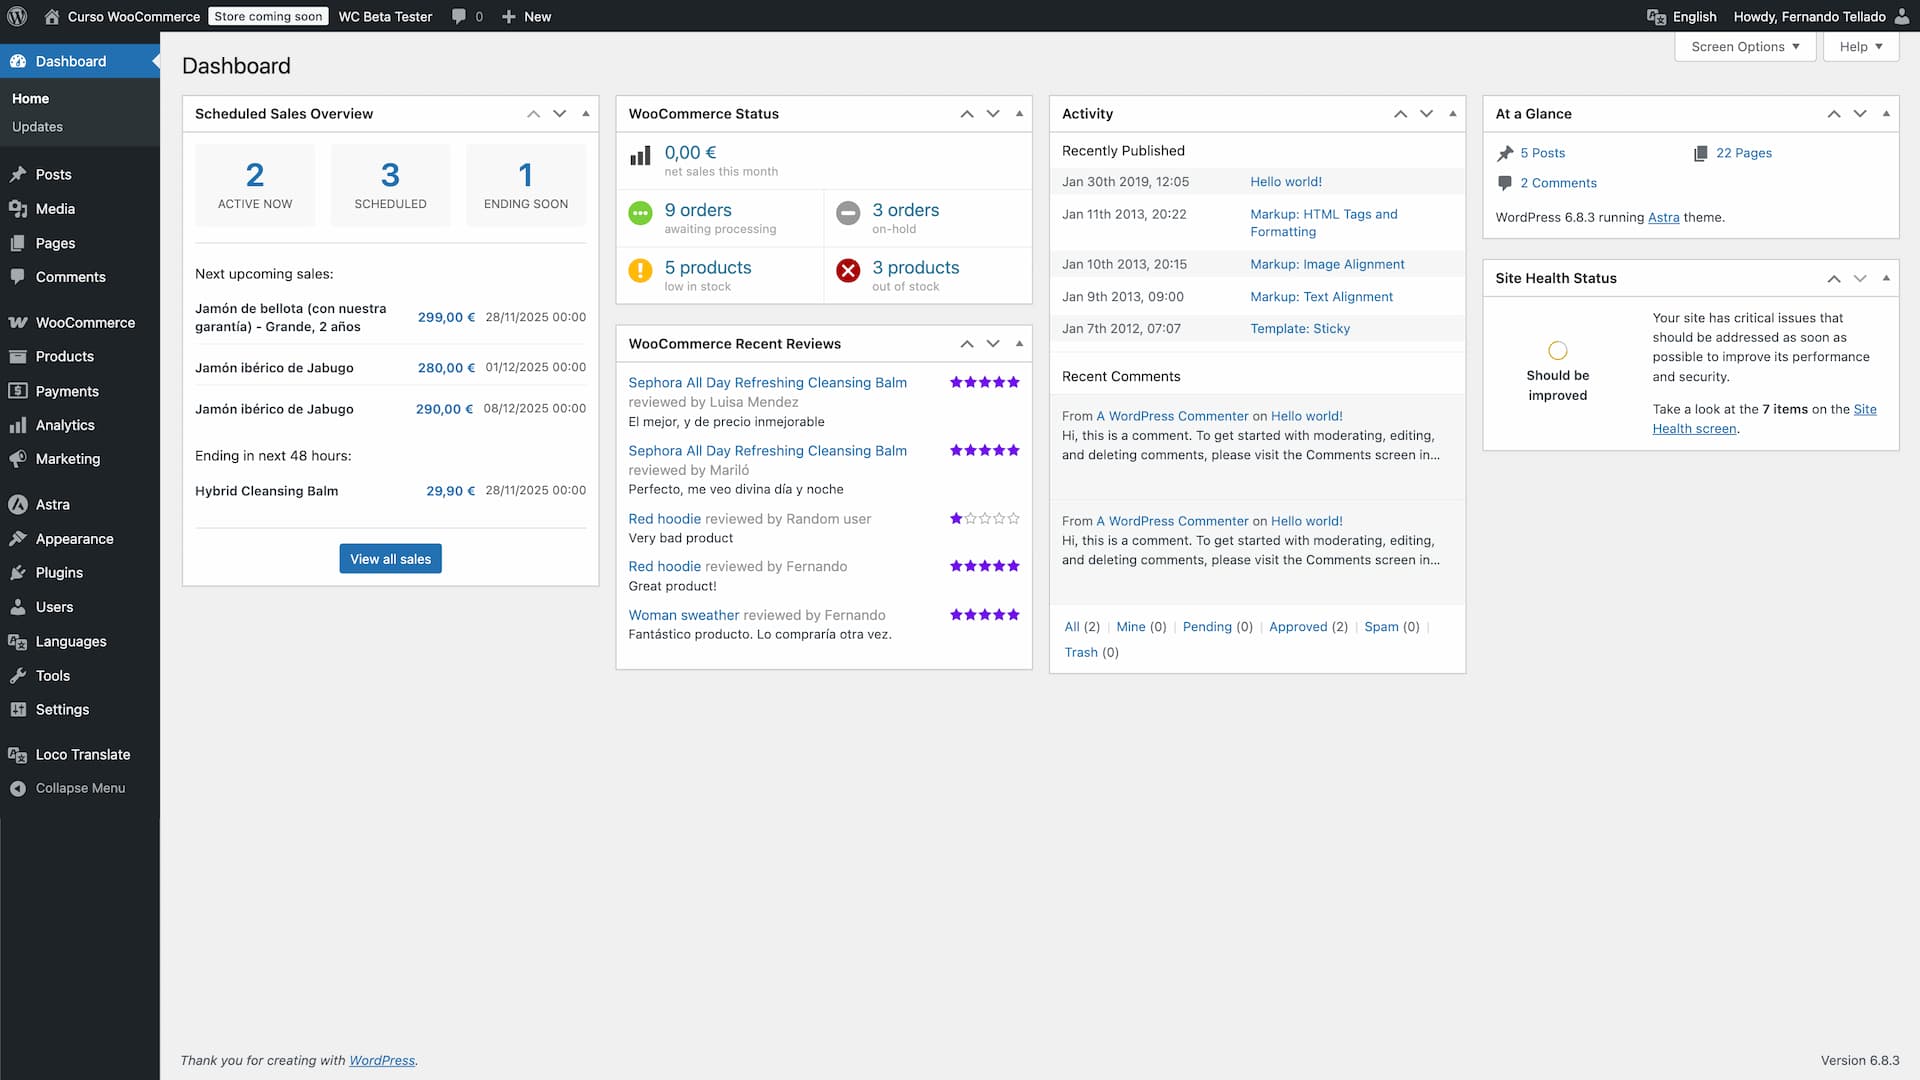Click the green awaiting processing orders icon
Viewport: 1920px width, 1080px height.
click(640, 213)
